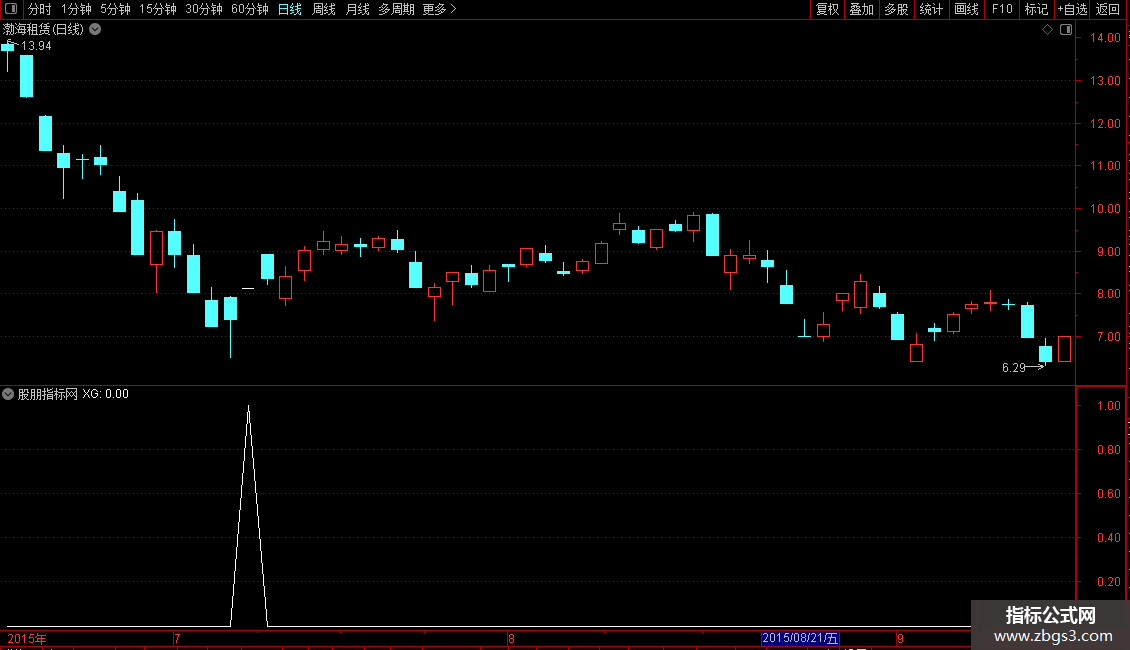Click the XG indicator spike peak
The height and width of the screenshot is (650, 1130).
249,407
